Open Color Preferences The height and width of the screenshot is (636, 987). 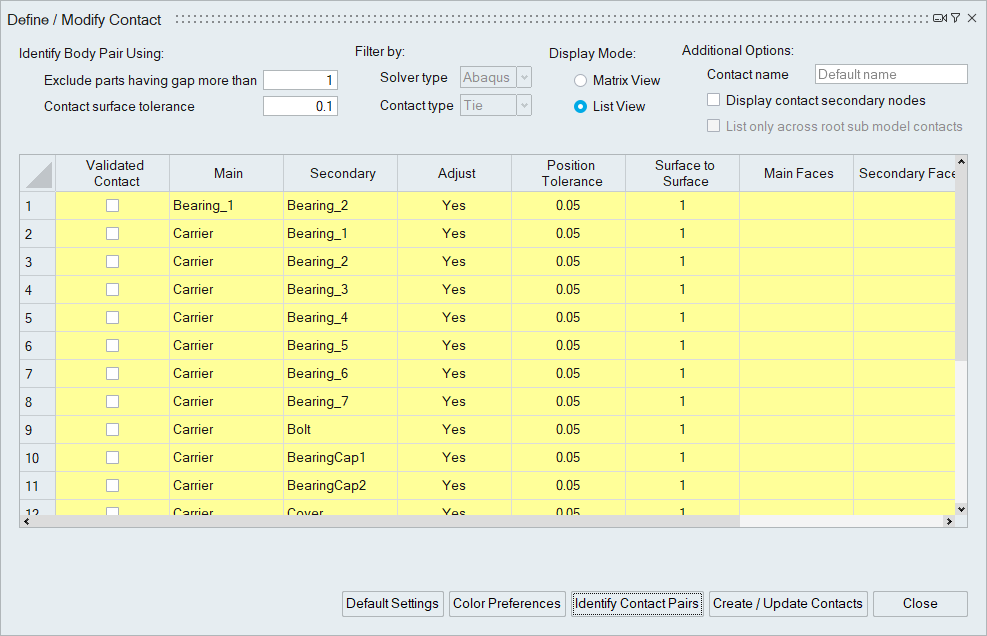[507, 604]
